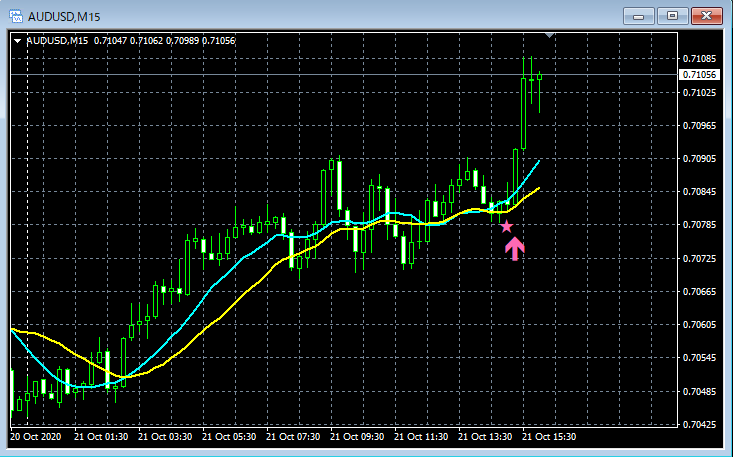Click the 21 Oct 13:30 time label

point(485,437)
